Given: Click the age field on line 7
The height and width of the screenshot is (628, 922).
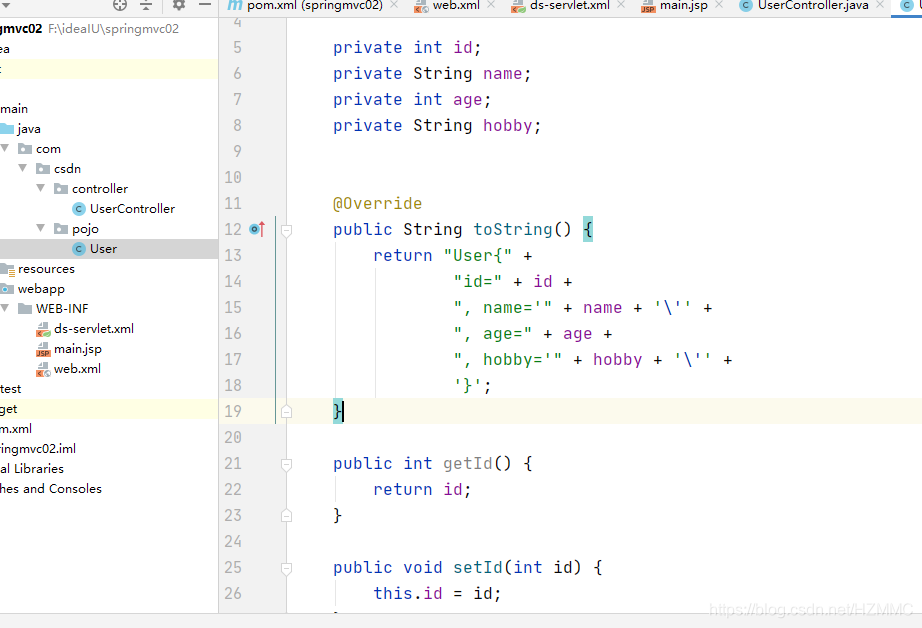Looking at the screenshot, I should tap(467, 99).
